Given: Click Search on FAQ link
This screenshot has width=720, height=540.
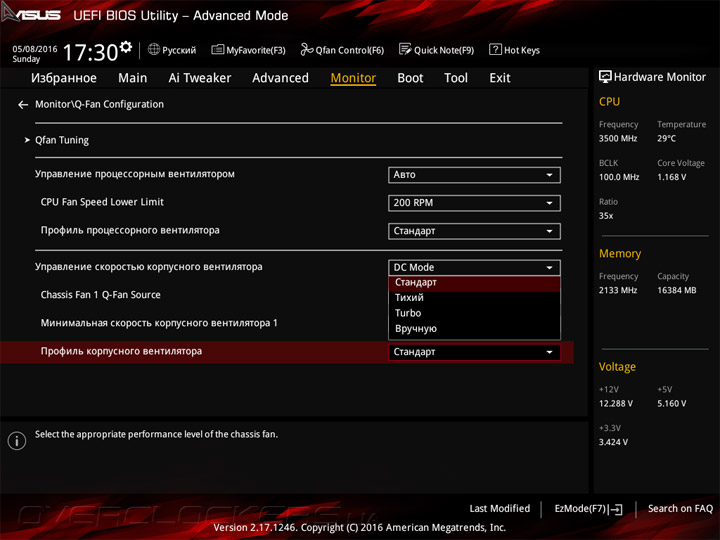Looking at the screenshot, I should 681,509.
